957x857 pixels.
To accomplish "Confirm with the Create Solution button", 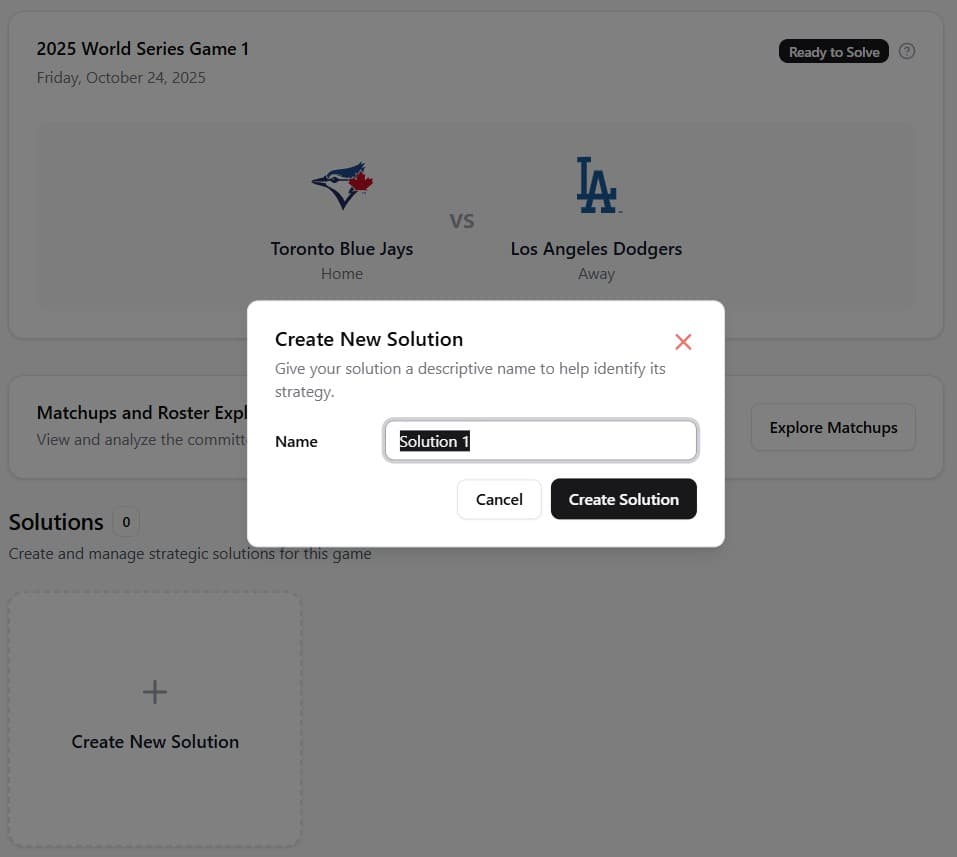I will (623, 499).
